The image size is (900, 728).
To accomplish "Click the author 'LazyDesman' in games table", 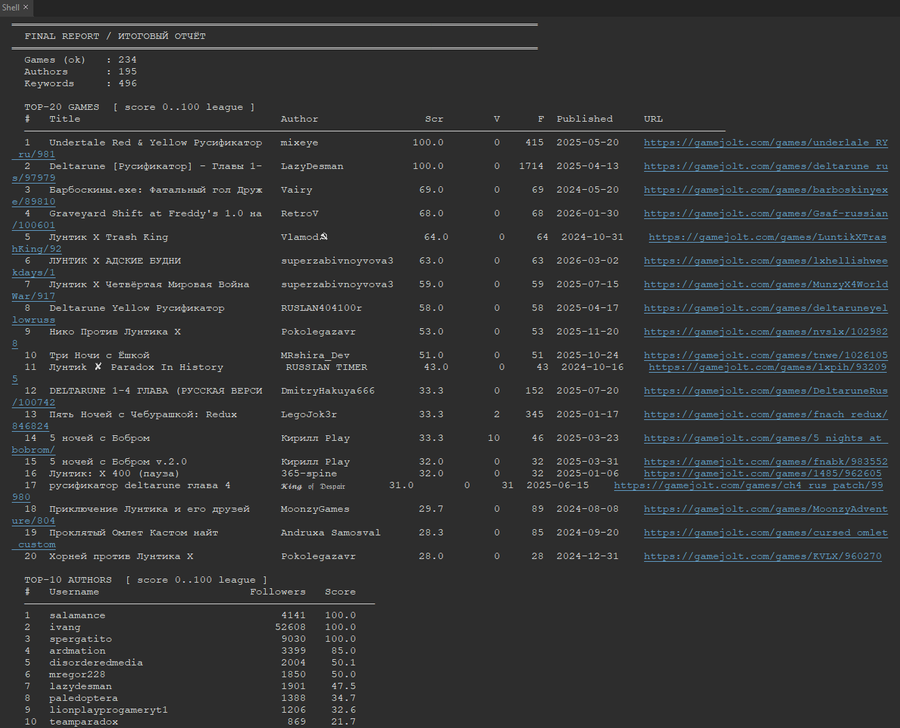I will (x=312, y=166).
